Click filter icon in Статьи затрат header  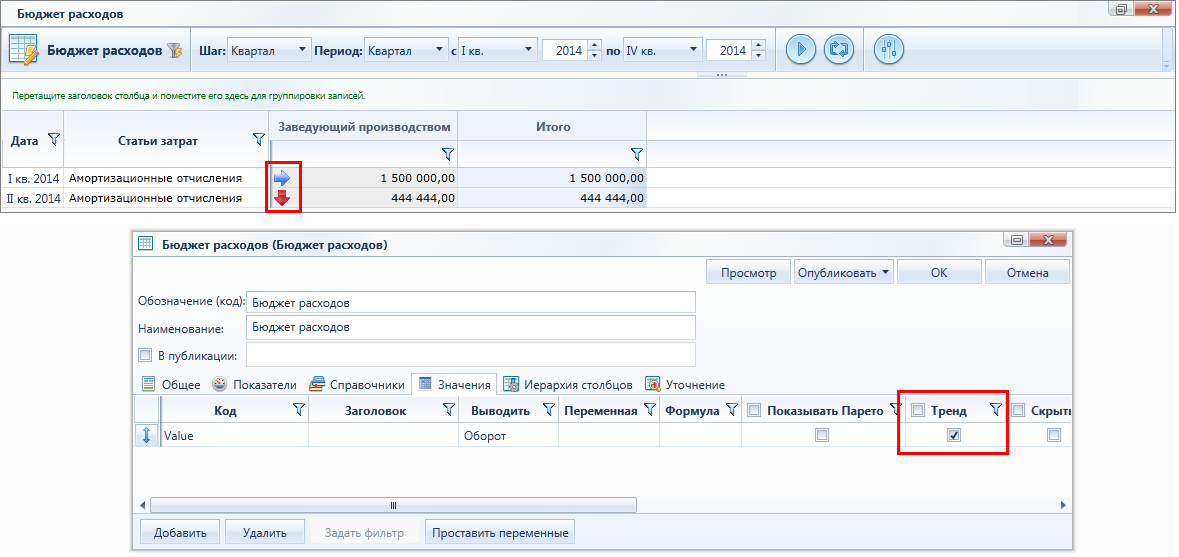pyautogui.click(x=259, y=139)
